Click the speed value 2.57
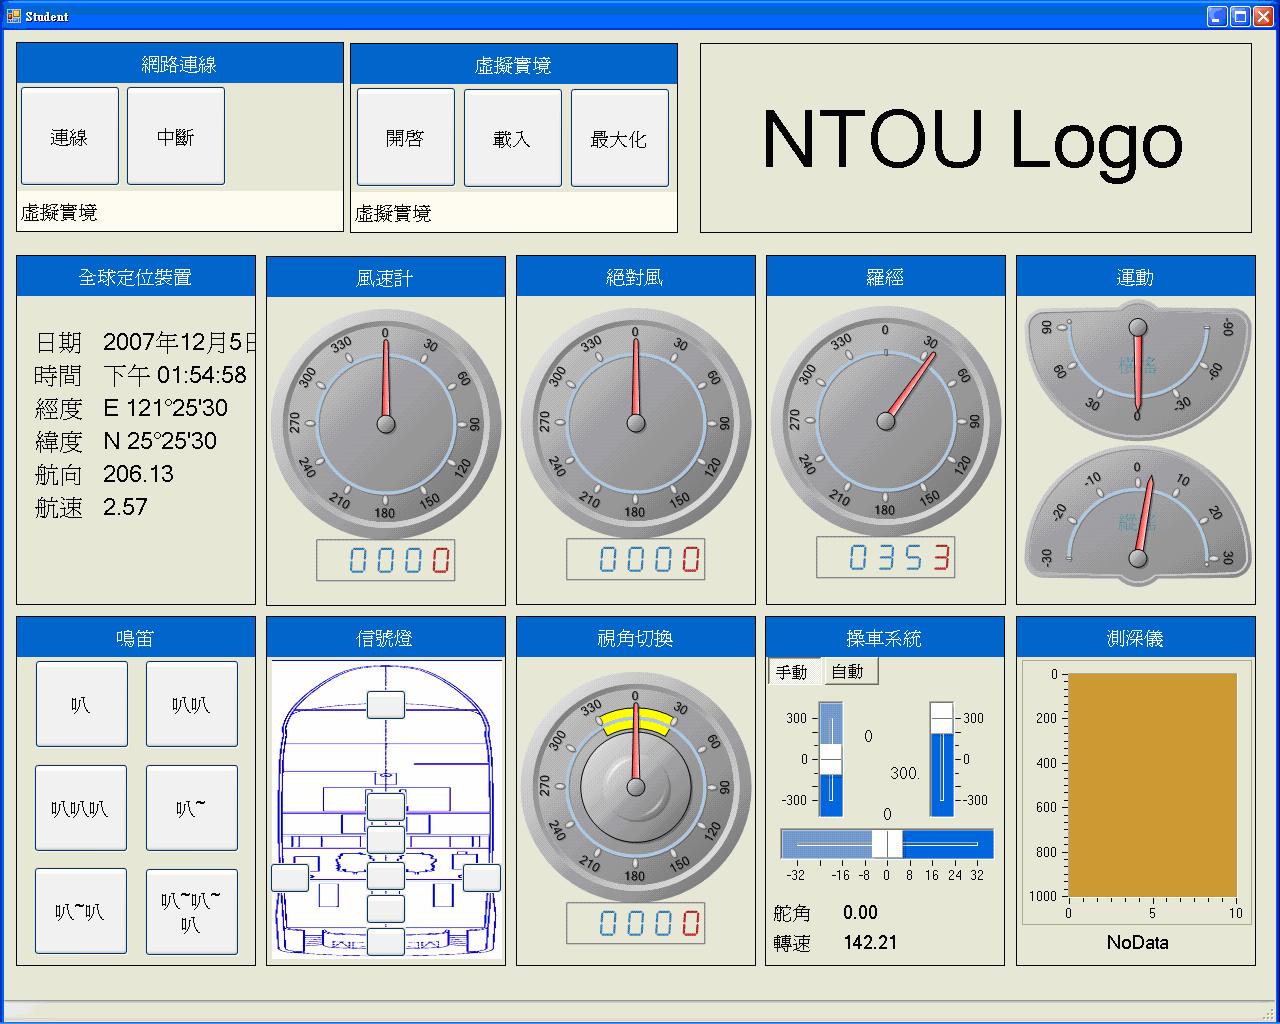Image resolution: width=1280 pixels, height=1024 pixels. pyautogui.click(x=125, y=507)
